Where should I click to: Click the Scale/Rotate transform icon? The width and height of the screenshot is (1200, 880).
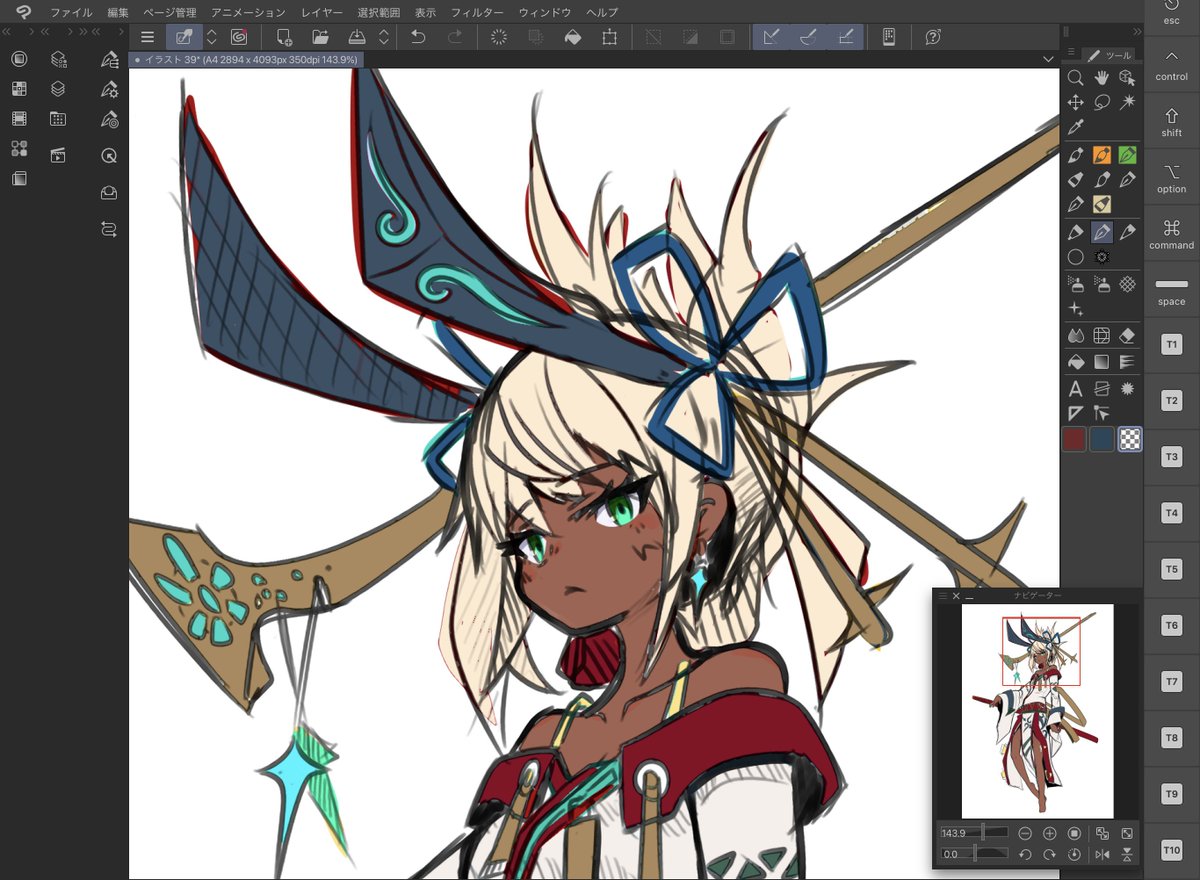click(609, 37)
